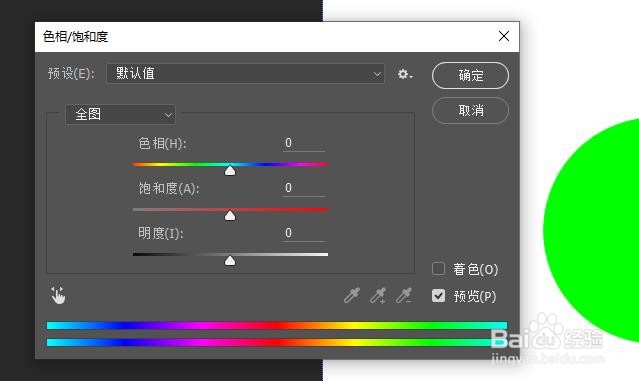Click the 预设(E) label

point(71,74)
